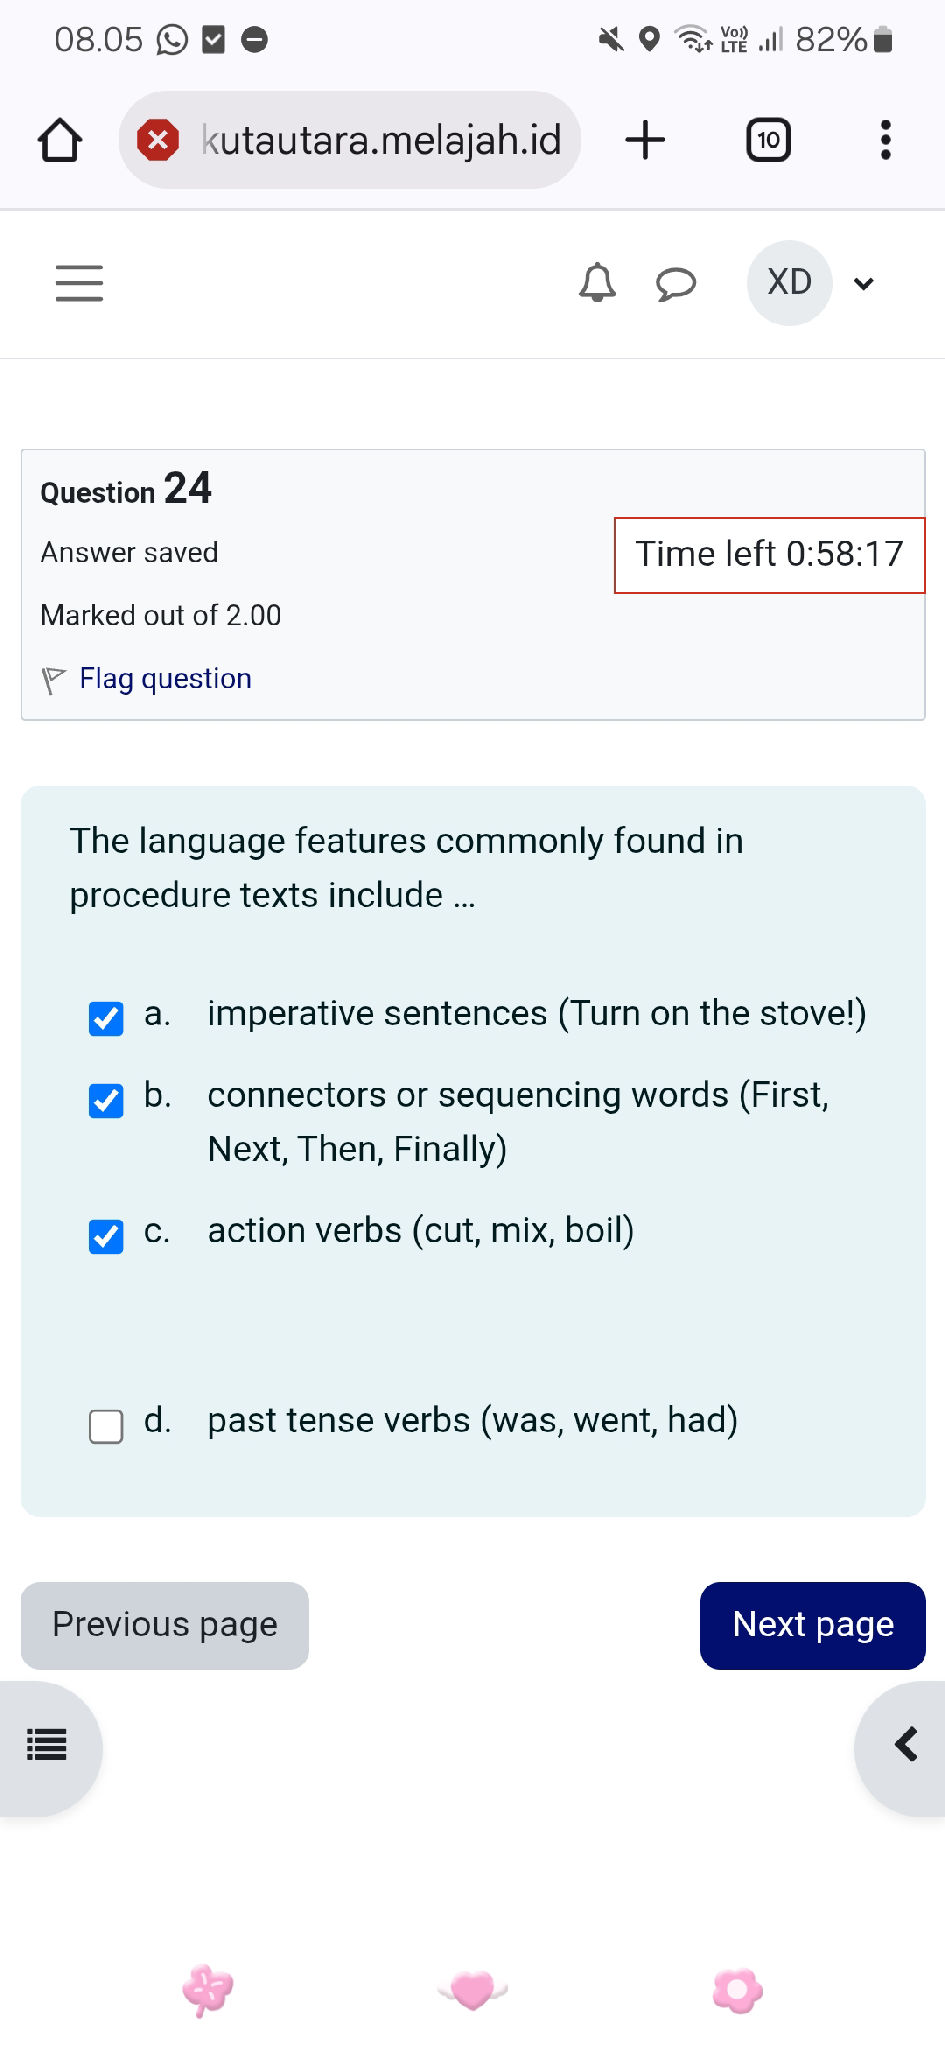This screenshot has height=2048, width=945.
Task: Uncheck option b connectors or sequencing words
Action: [106, 1100]
